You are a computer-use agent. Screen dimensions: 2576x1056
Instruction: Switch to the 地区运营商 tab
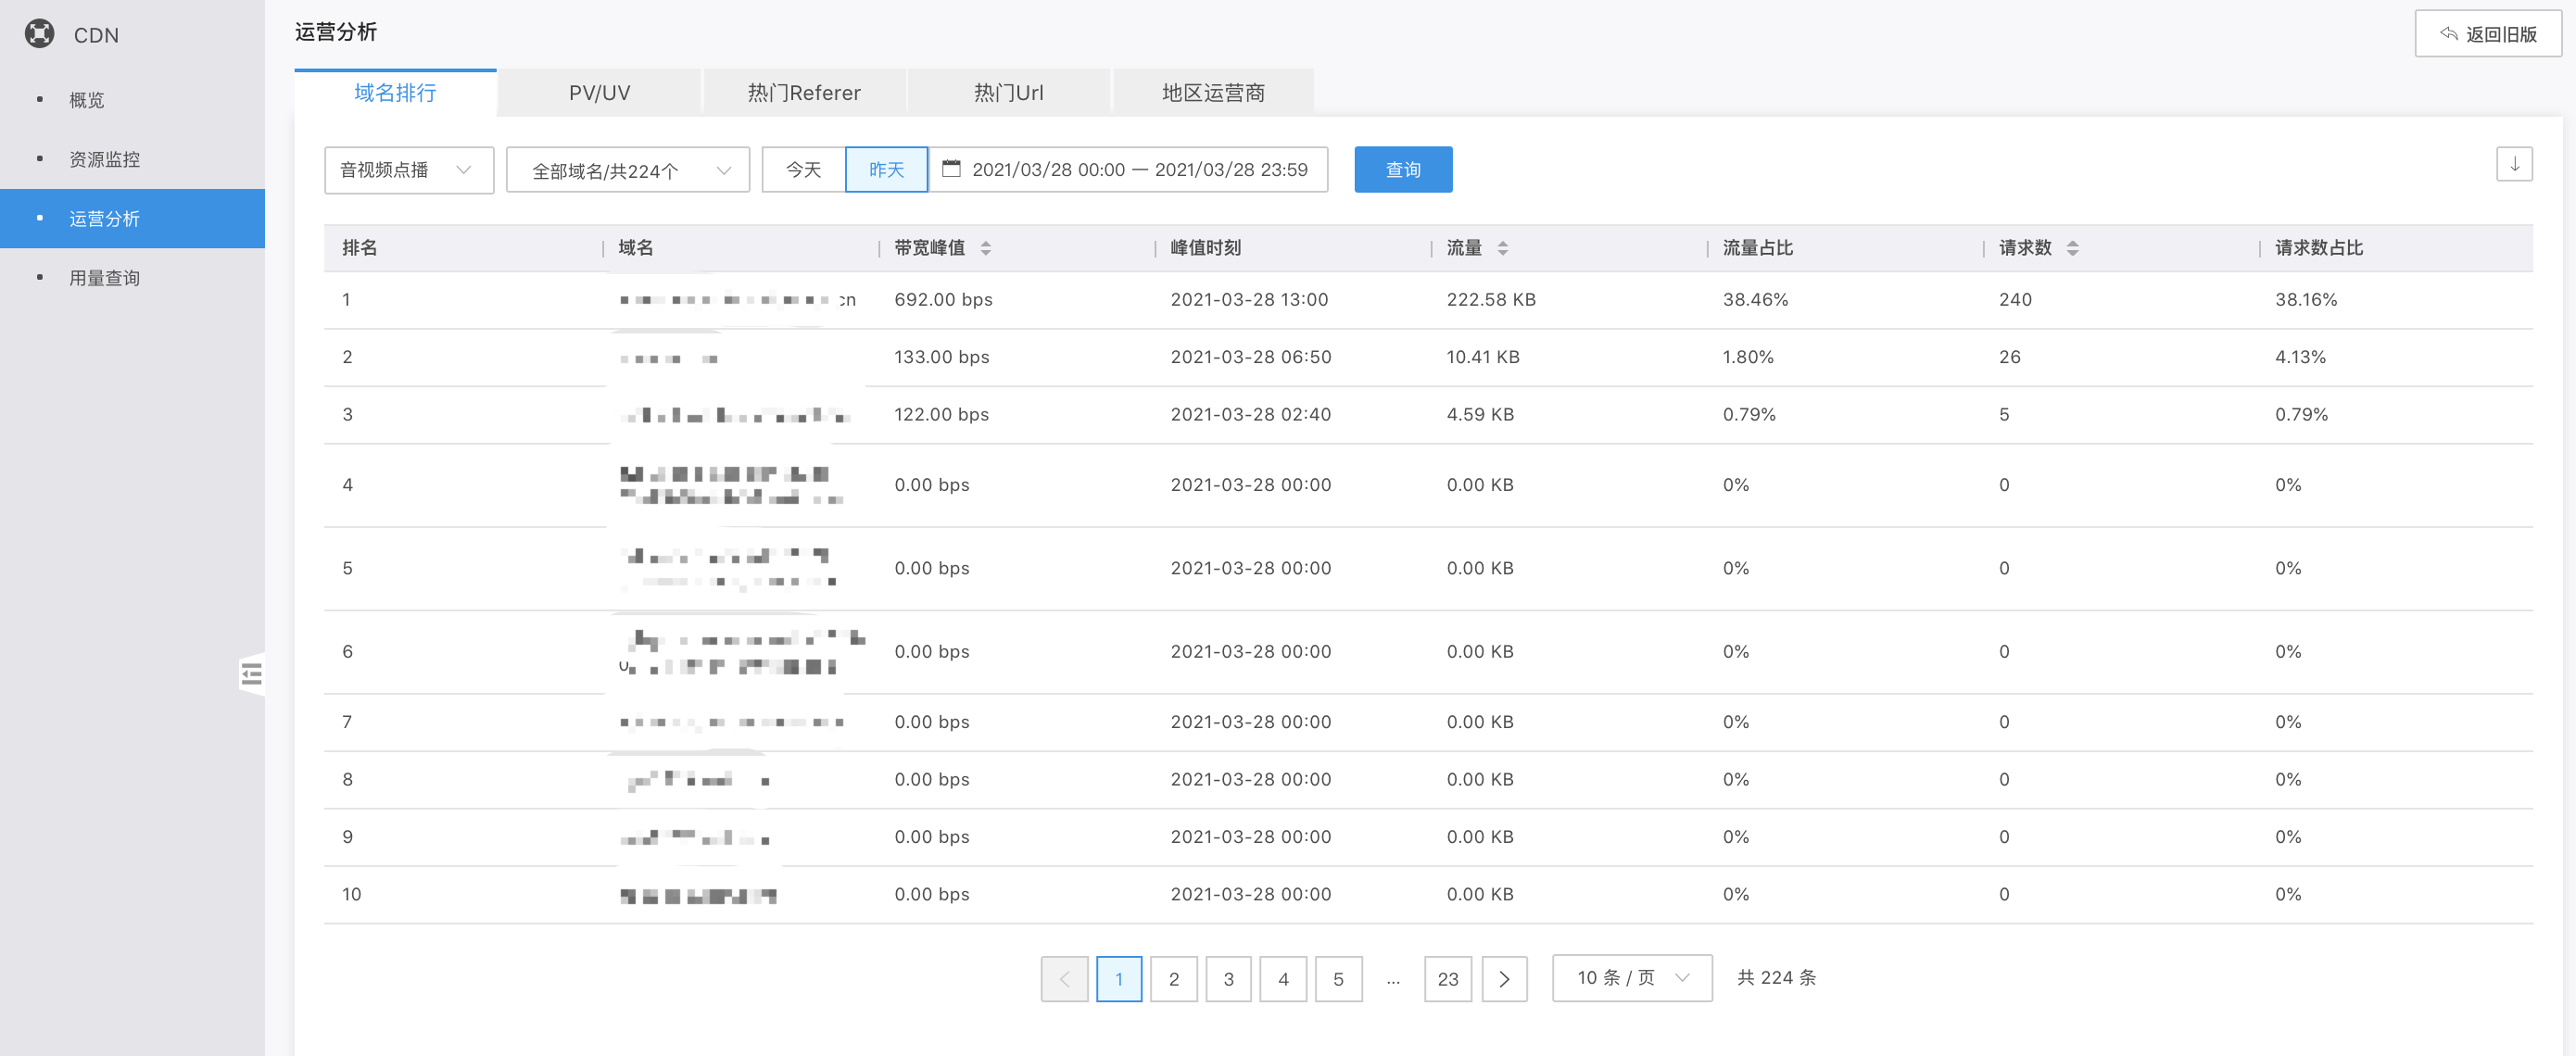(1212, 93)
